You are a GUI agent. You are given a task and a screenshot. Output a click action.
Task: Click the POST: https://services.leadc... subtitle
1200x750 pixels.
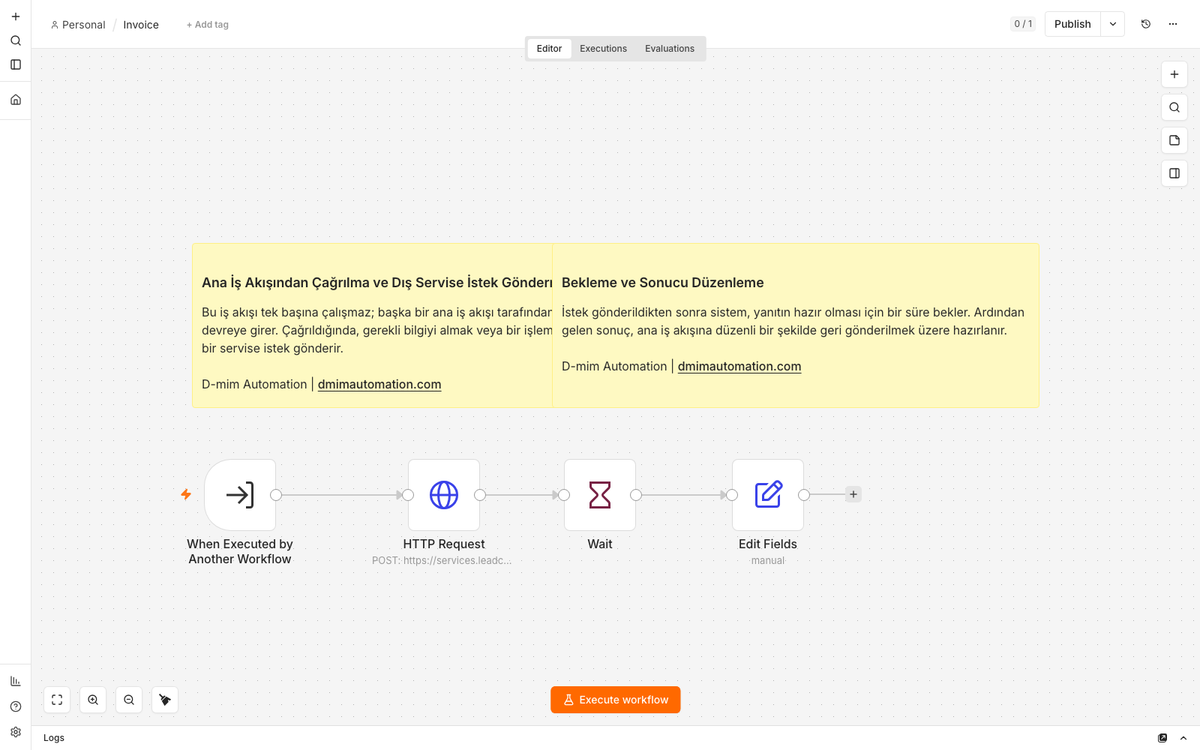coord(442,561)
